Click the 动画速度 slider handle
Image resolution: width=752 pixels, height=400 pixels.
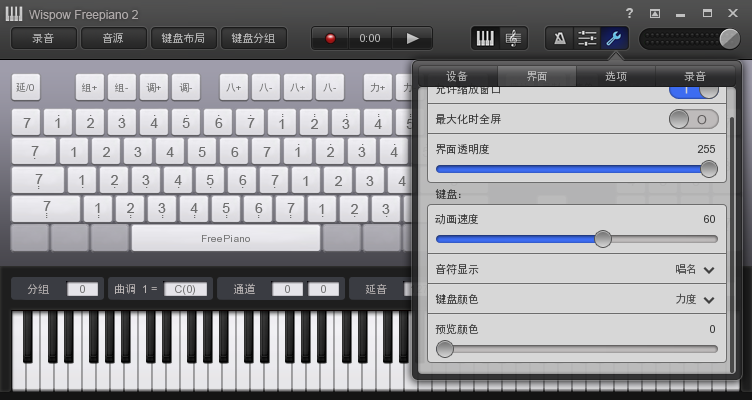(x=603, y=239)
